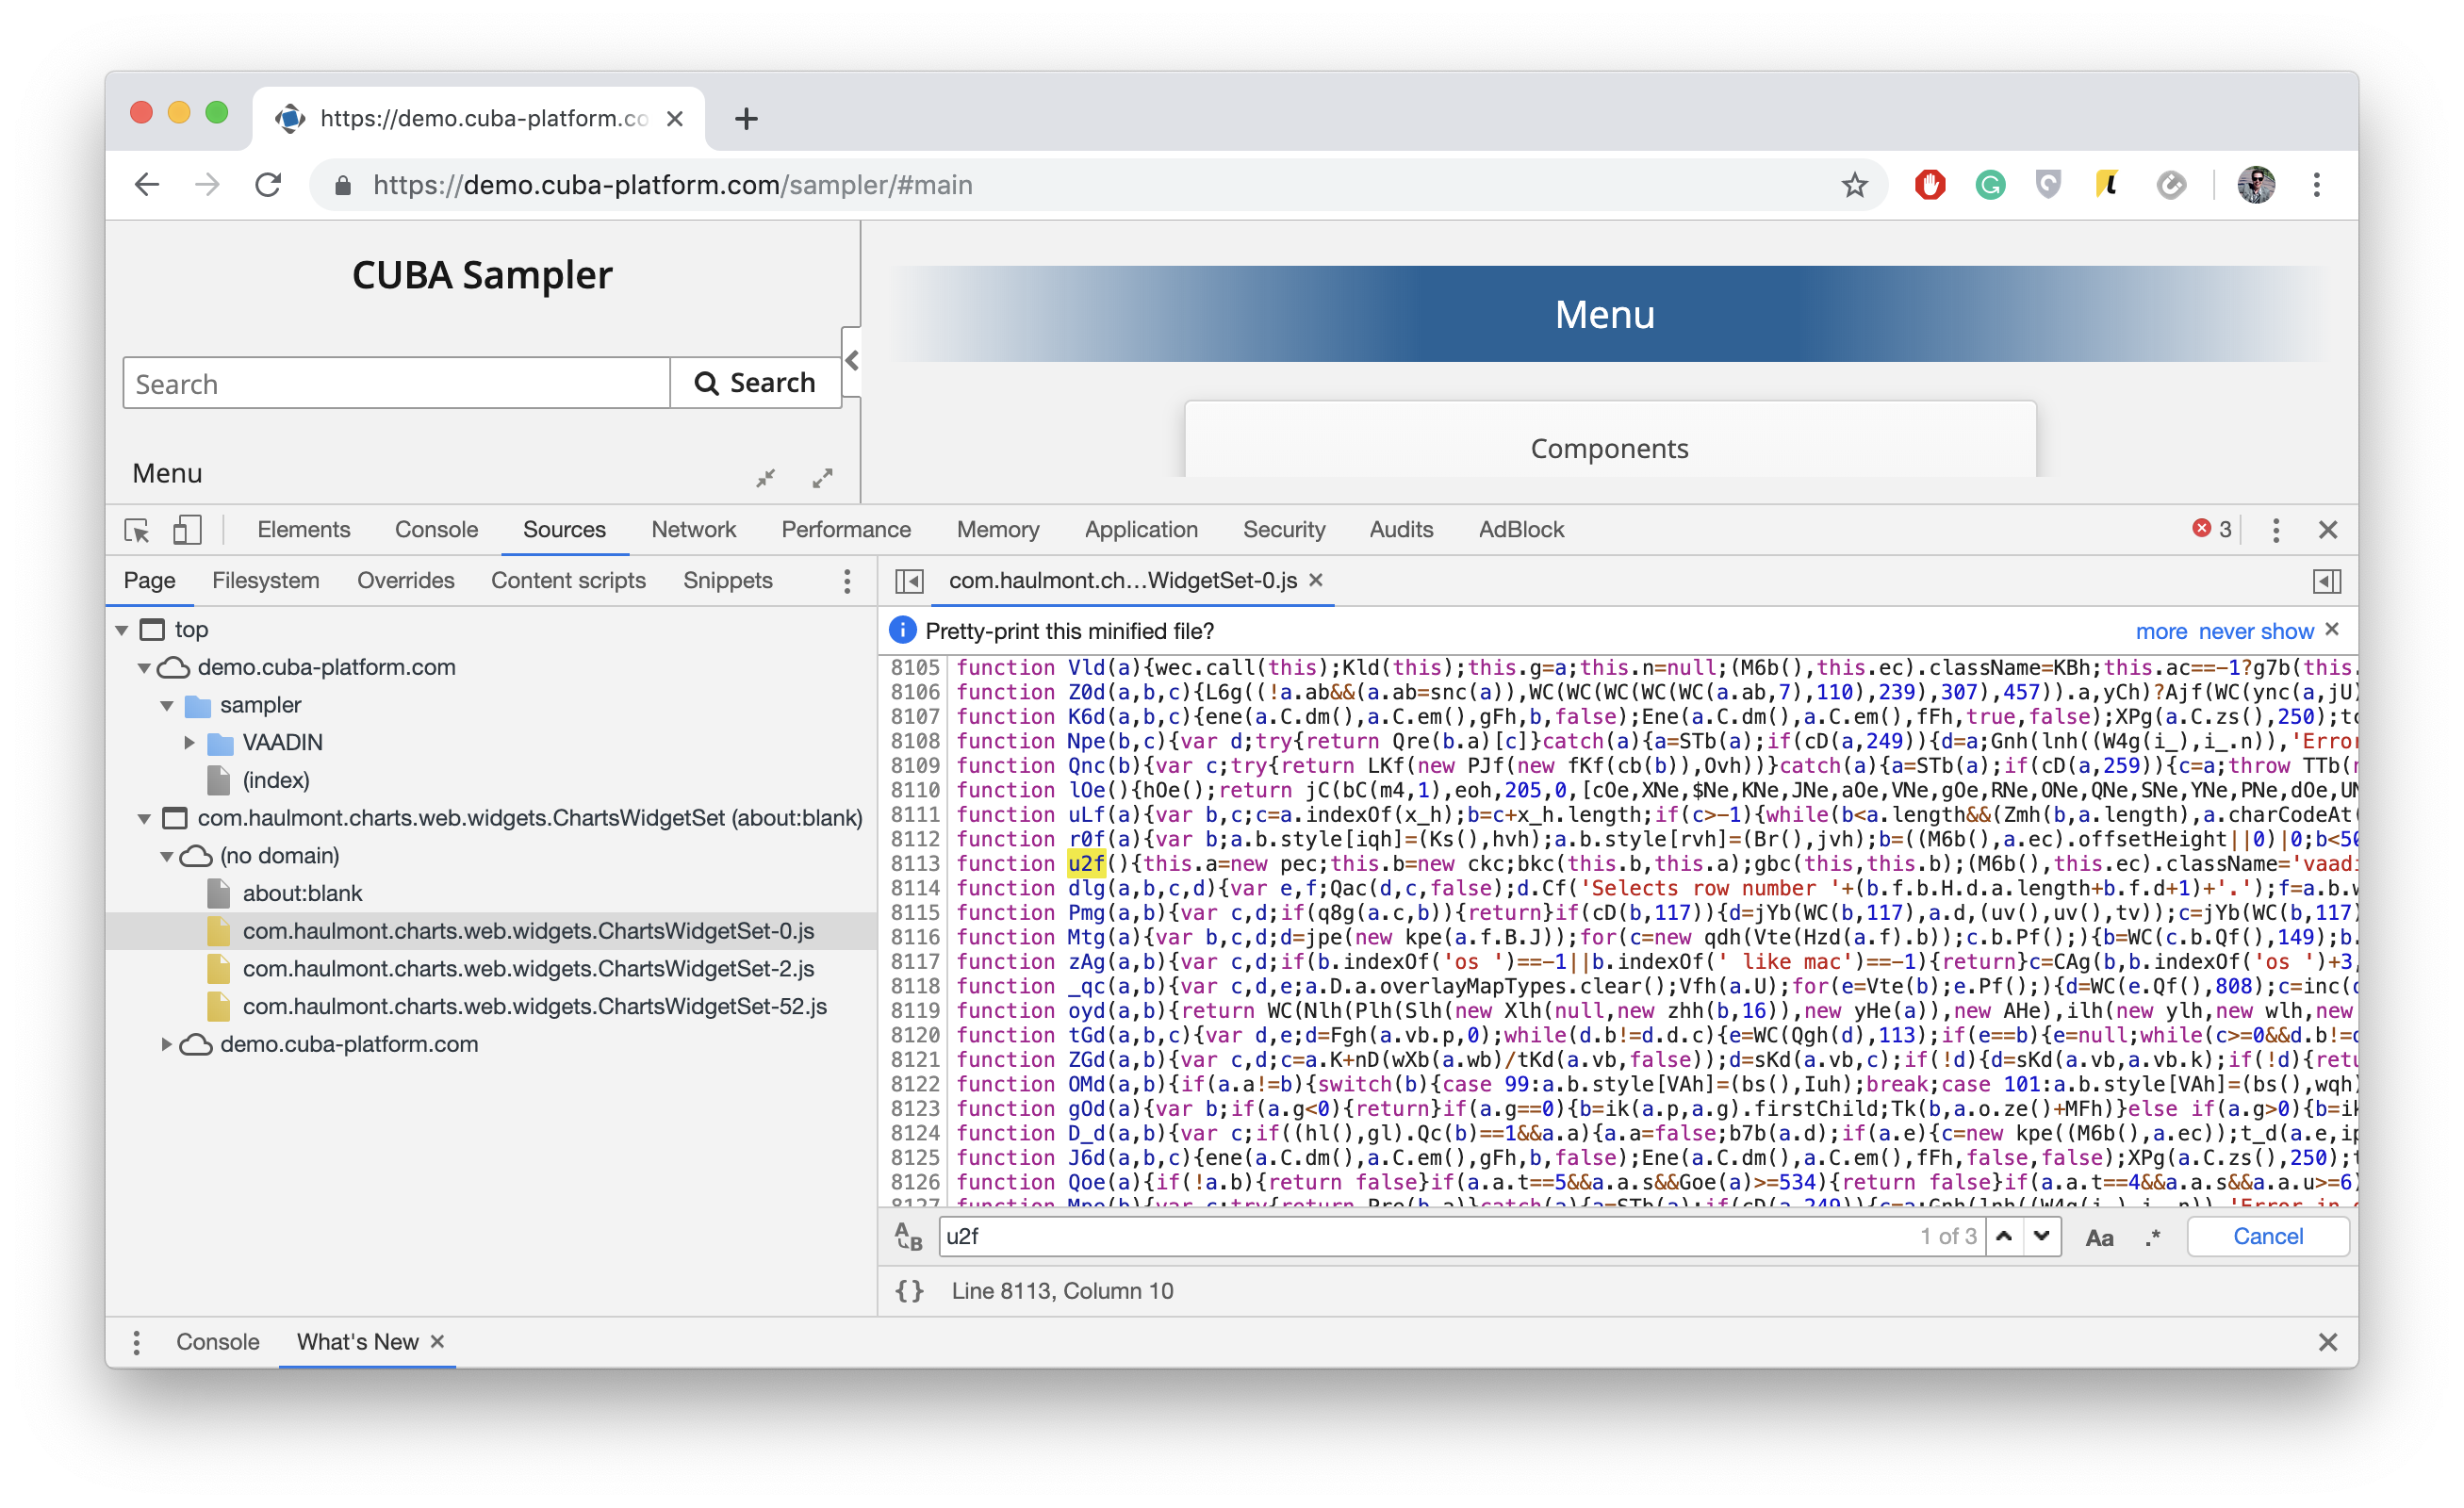Click the 'more' link in the infobar
Image resolution: width=2464 pixels, height=1508 pixels.
(2160, 631)
